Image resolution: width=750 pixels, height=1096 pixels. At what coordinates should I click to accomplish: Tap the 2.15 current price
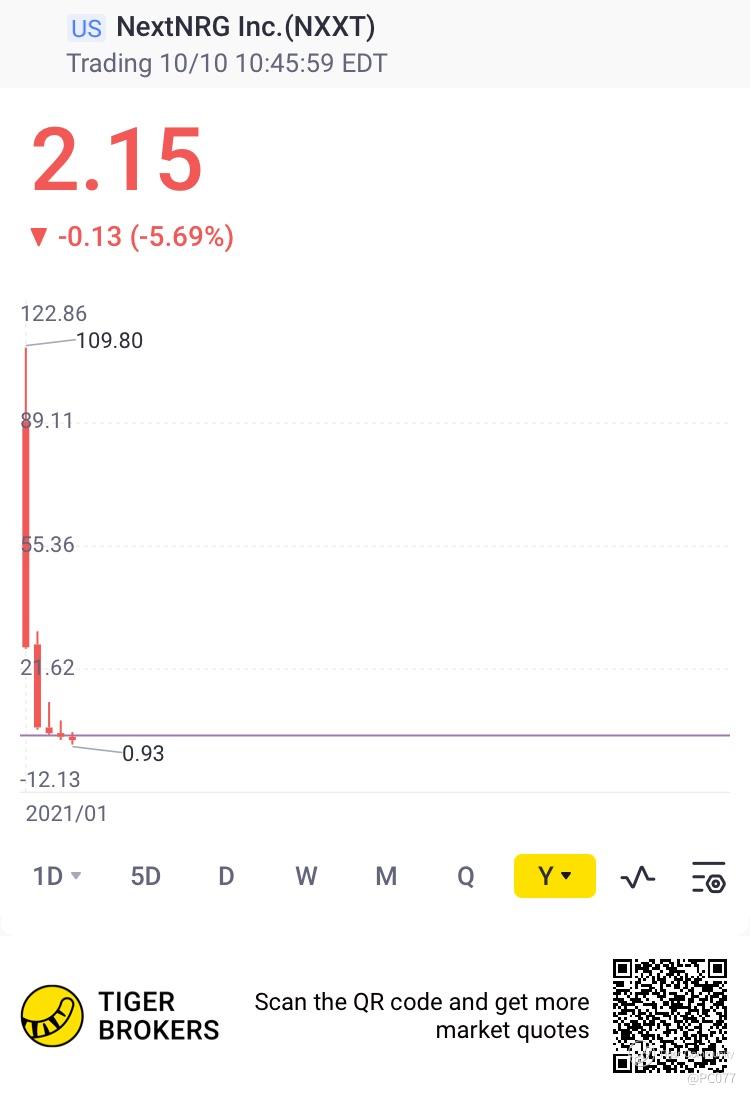(x=117, y=159)
